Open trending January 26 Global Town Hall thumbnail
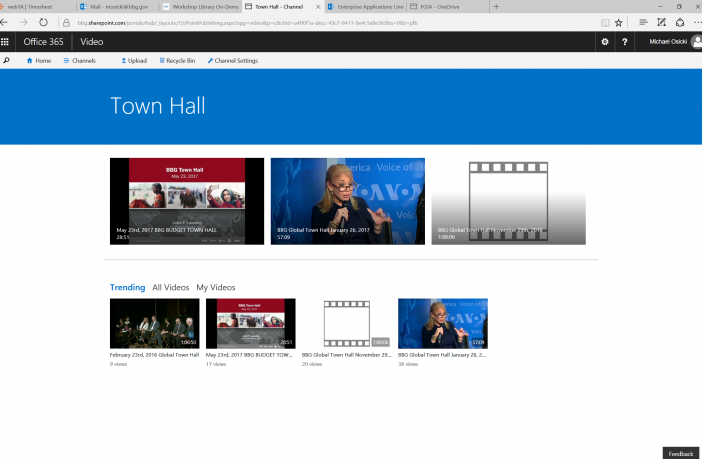This screenshot has width=702, height=459. coord(443,323)
